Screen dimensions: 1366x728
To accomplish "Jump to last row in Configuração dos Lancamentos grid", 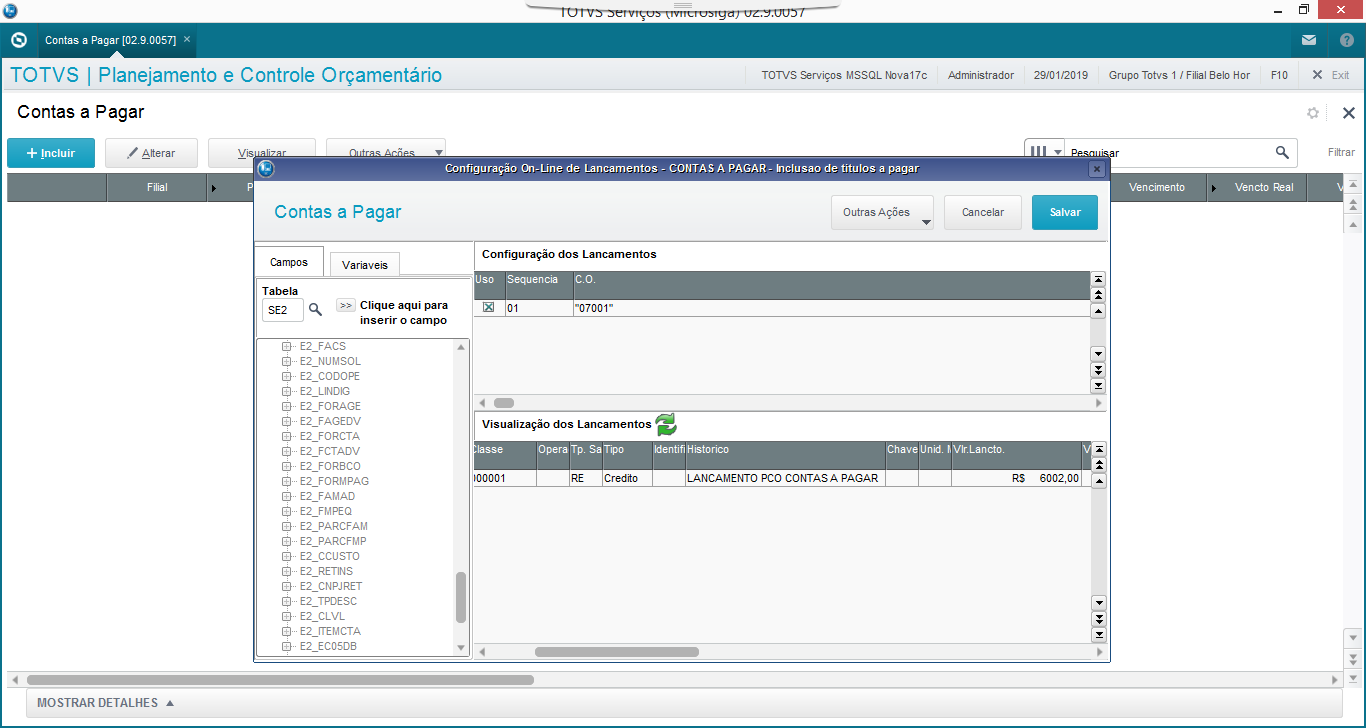I will [x=1098, y=385].
